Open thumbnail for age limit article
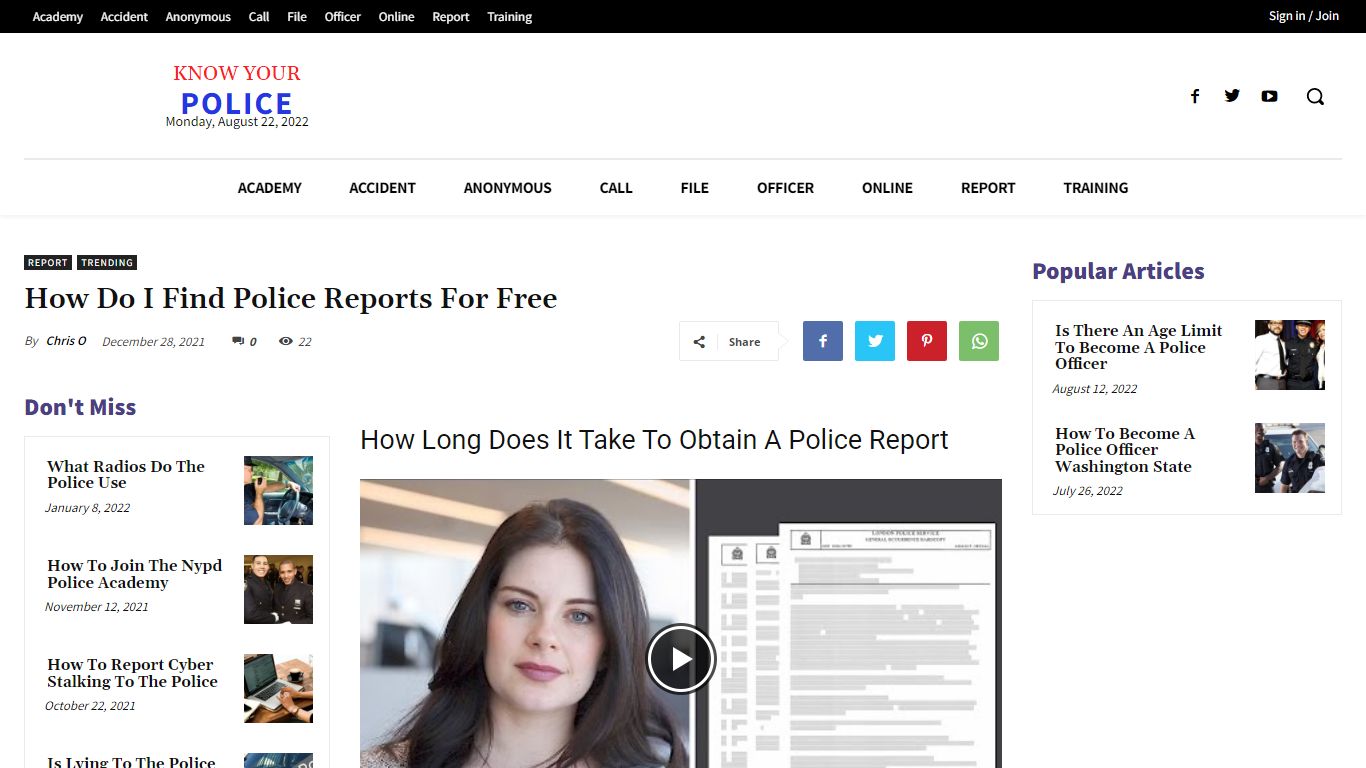This screenshot has width=1366, height=768. [x=1290, y=355]
